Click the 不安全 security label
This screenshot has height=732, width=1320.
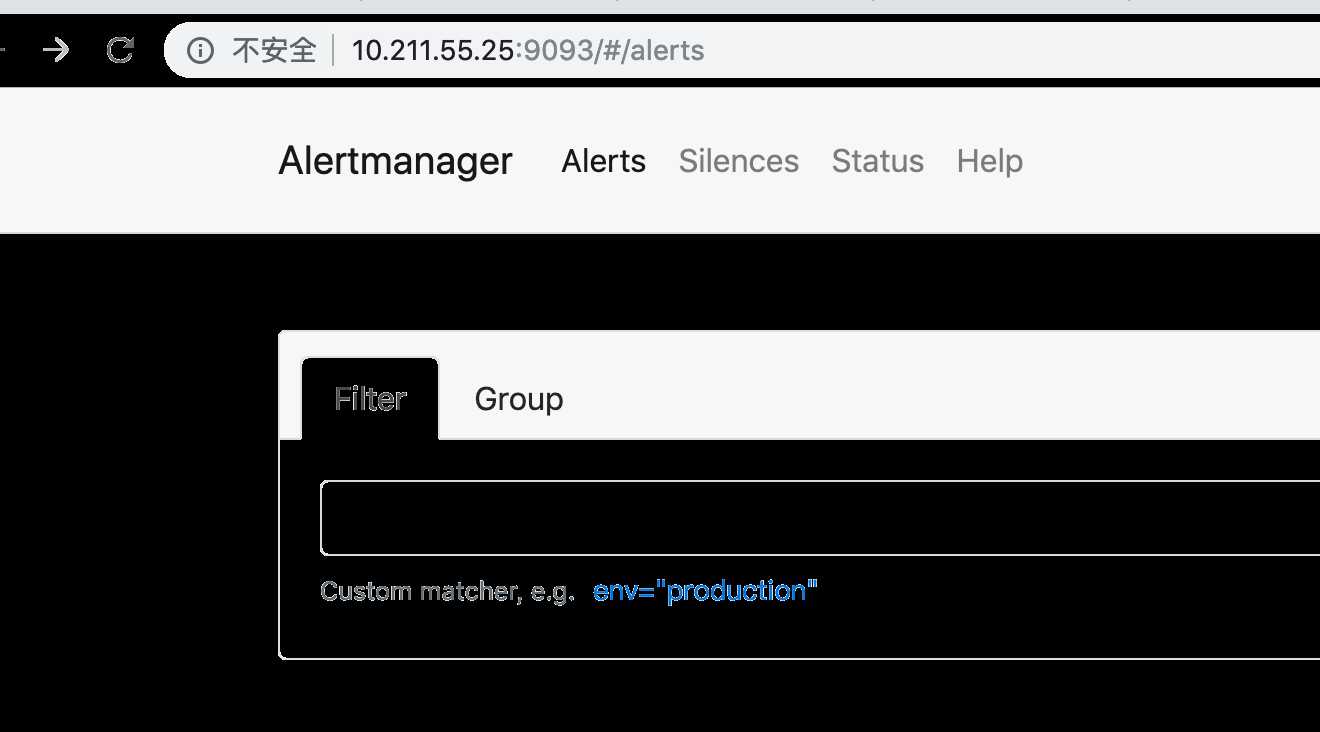pyautogui.click(x=274, y=50)
